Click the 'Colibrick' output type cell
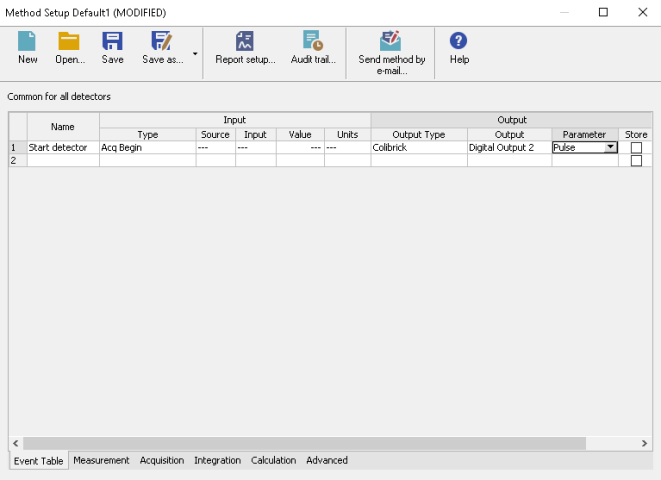This screenshot has height=480, width=661. coord(419,147)
